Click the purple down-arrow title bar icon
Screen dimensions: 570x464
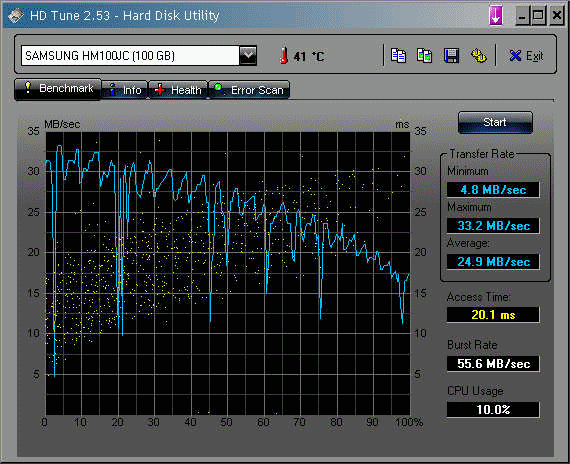coord(496,15)
